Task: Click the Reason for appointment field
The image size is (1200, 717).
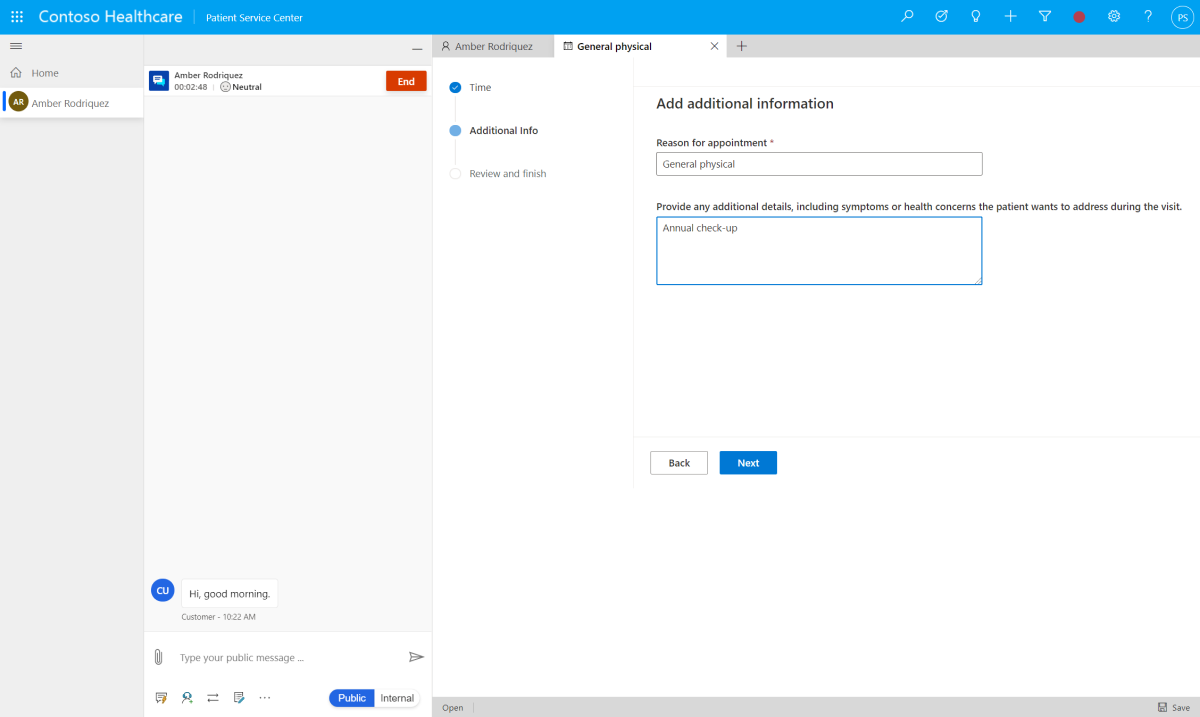Action: click(819, 164)
